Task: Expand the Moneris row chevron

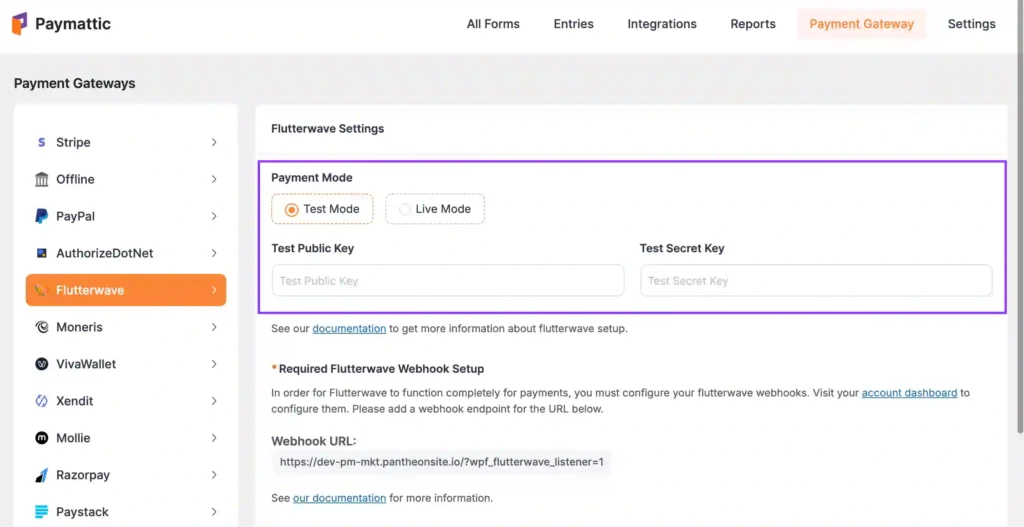Action: tap(214, 327)
